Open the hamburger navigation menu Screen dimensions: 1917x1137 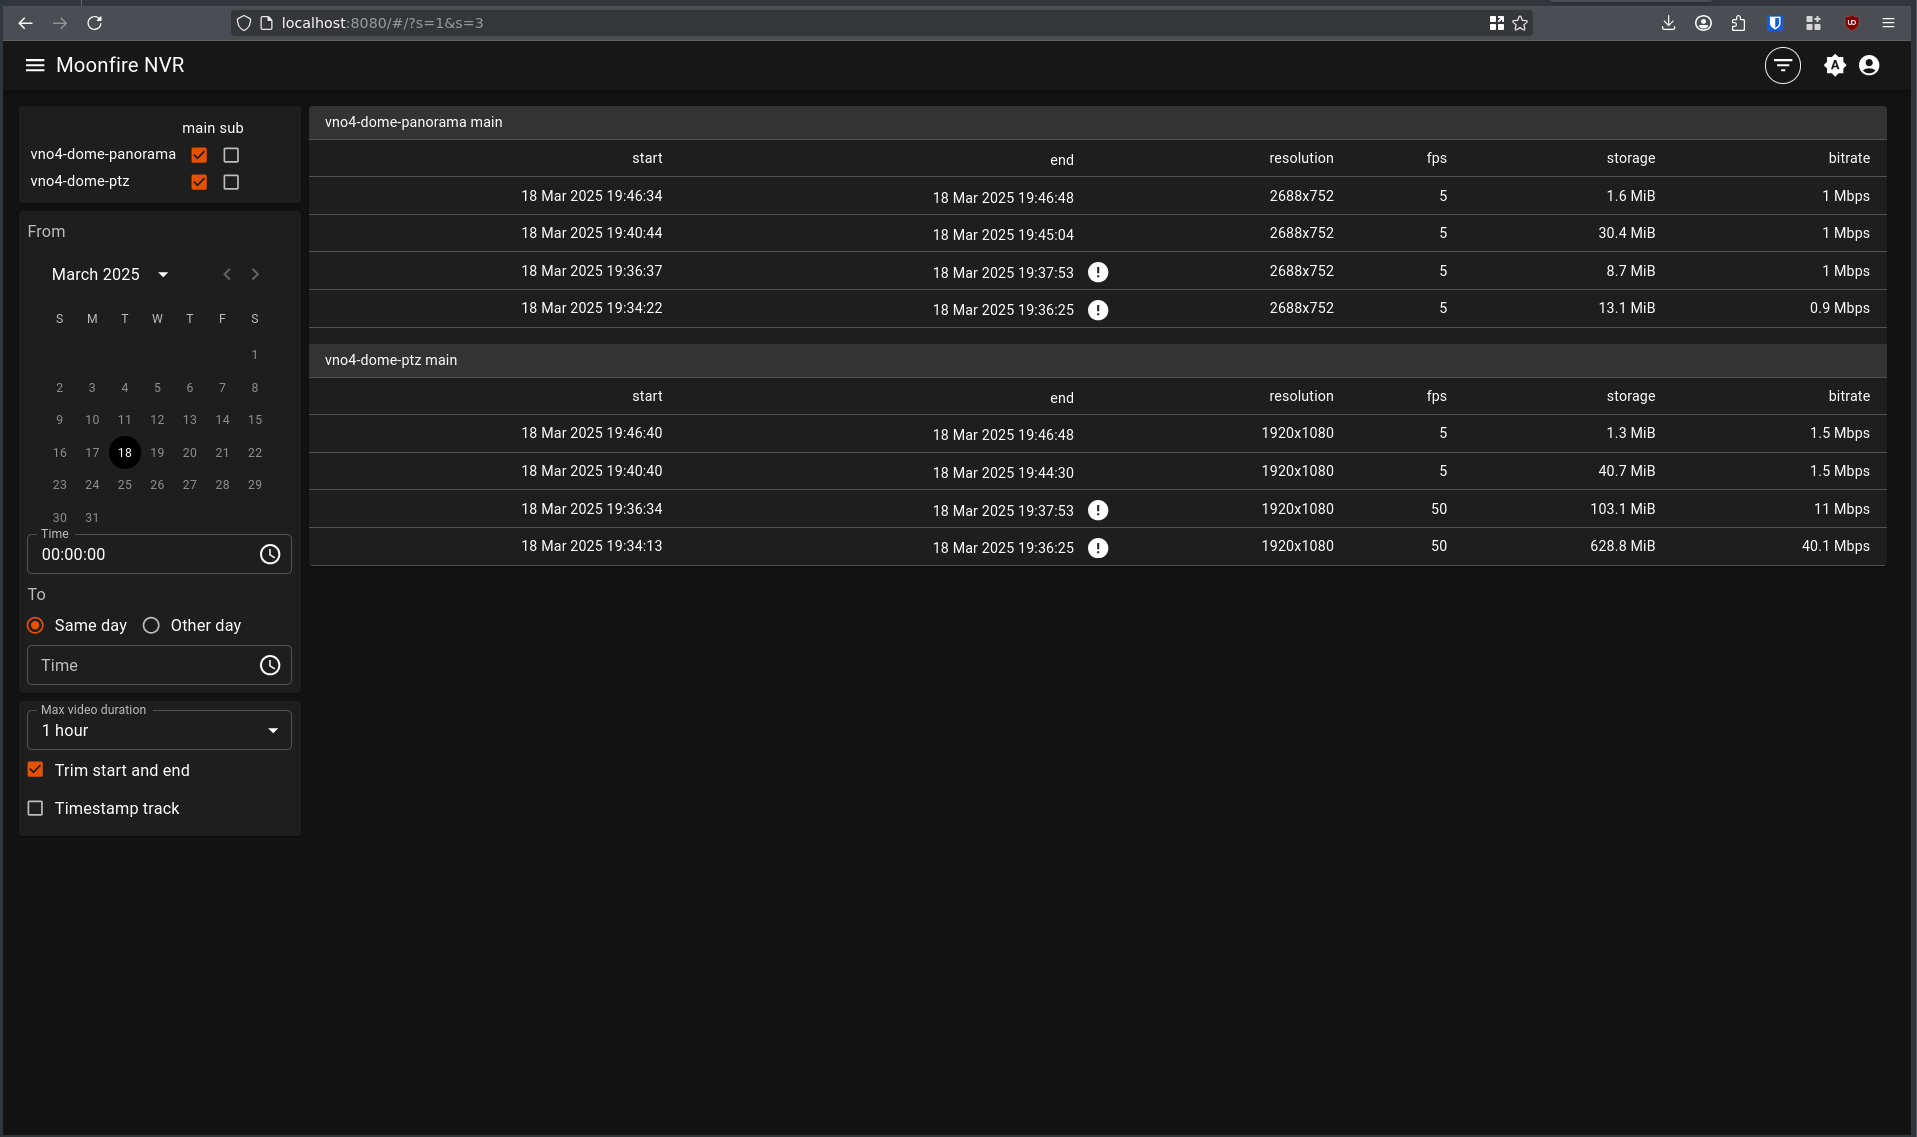click(x=35, y=65)
